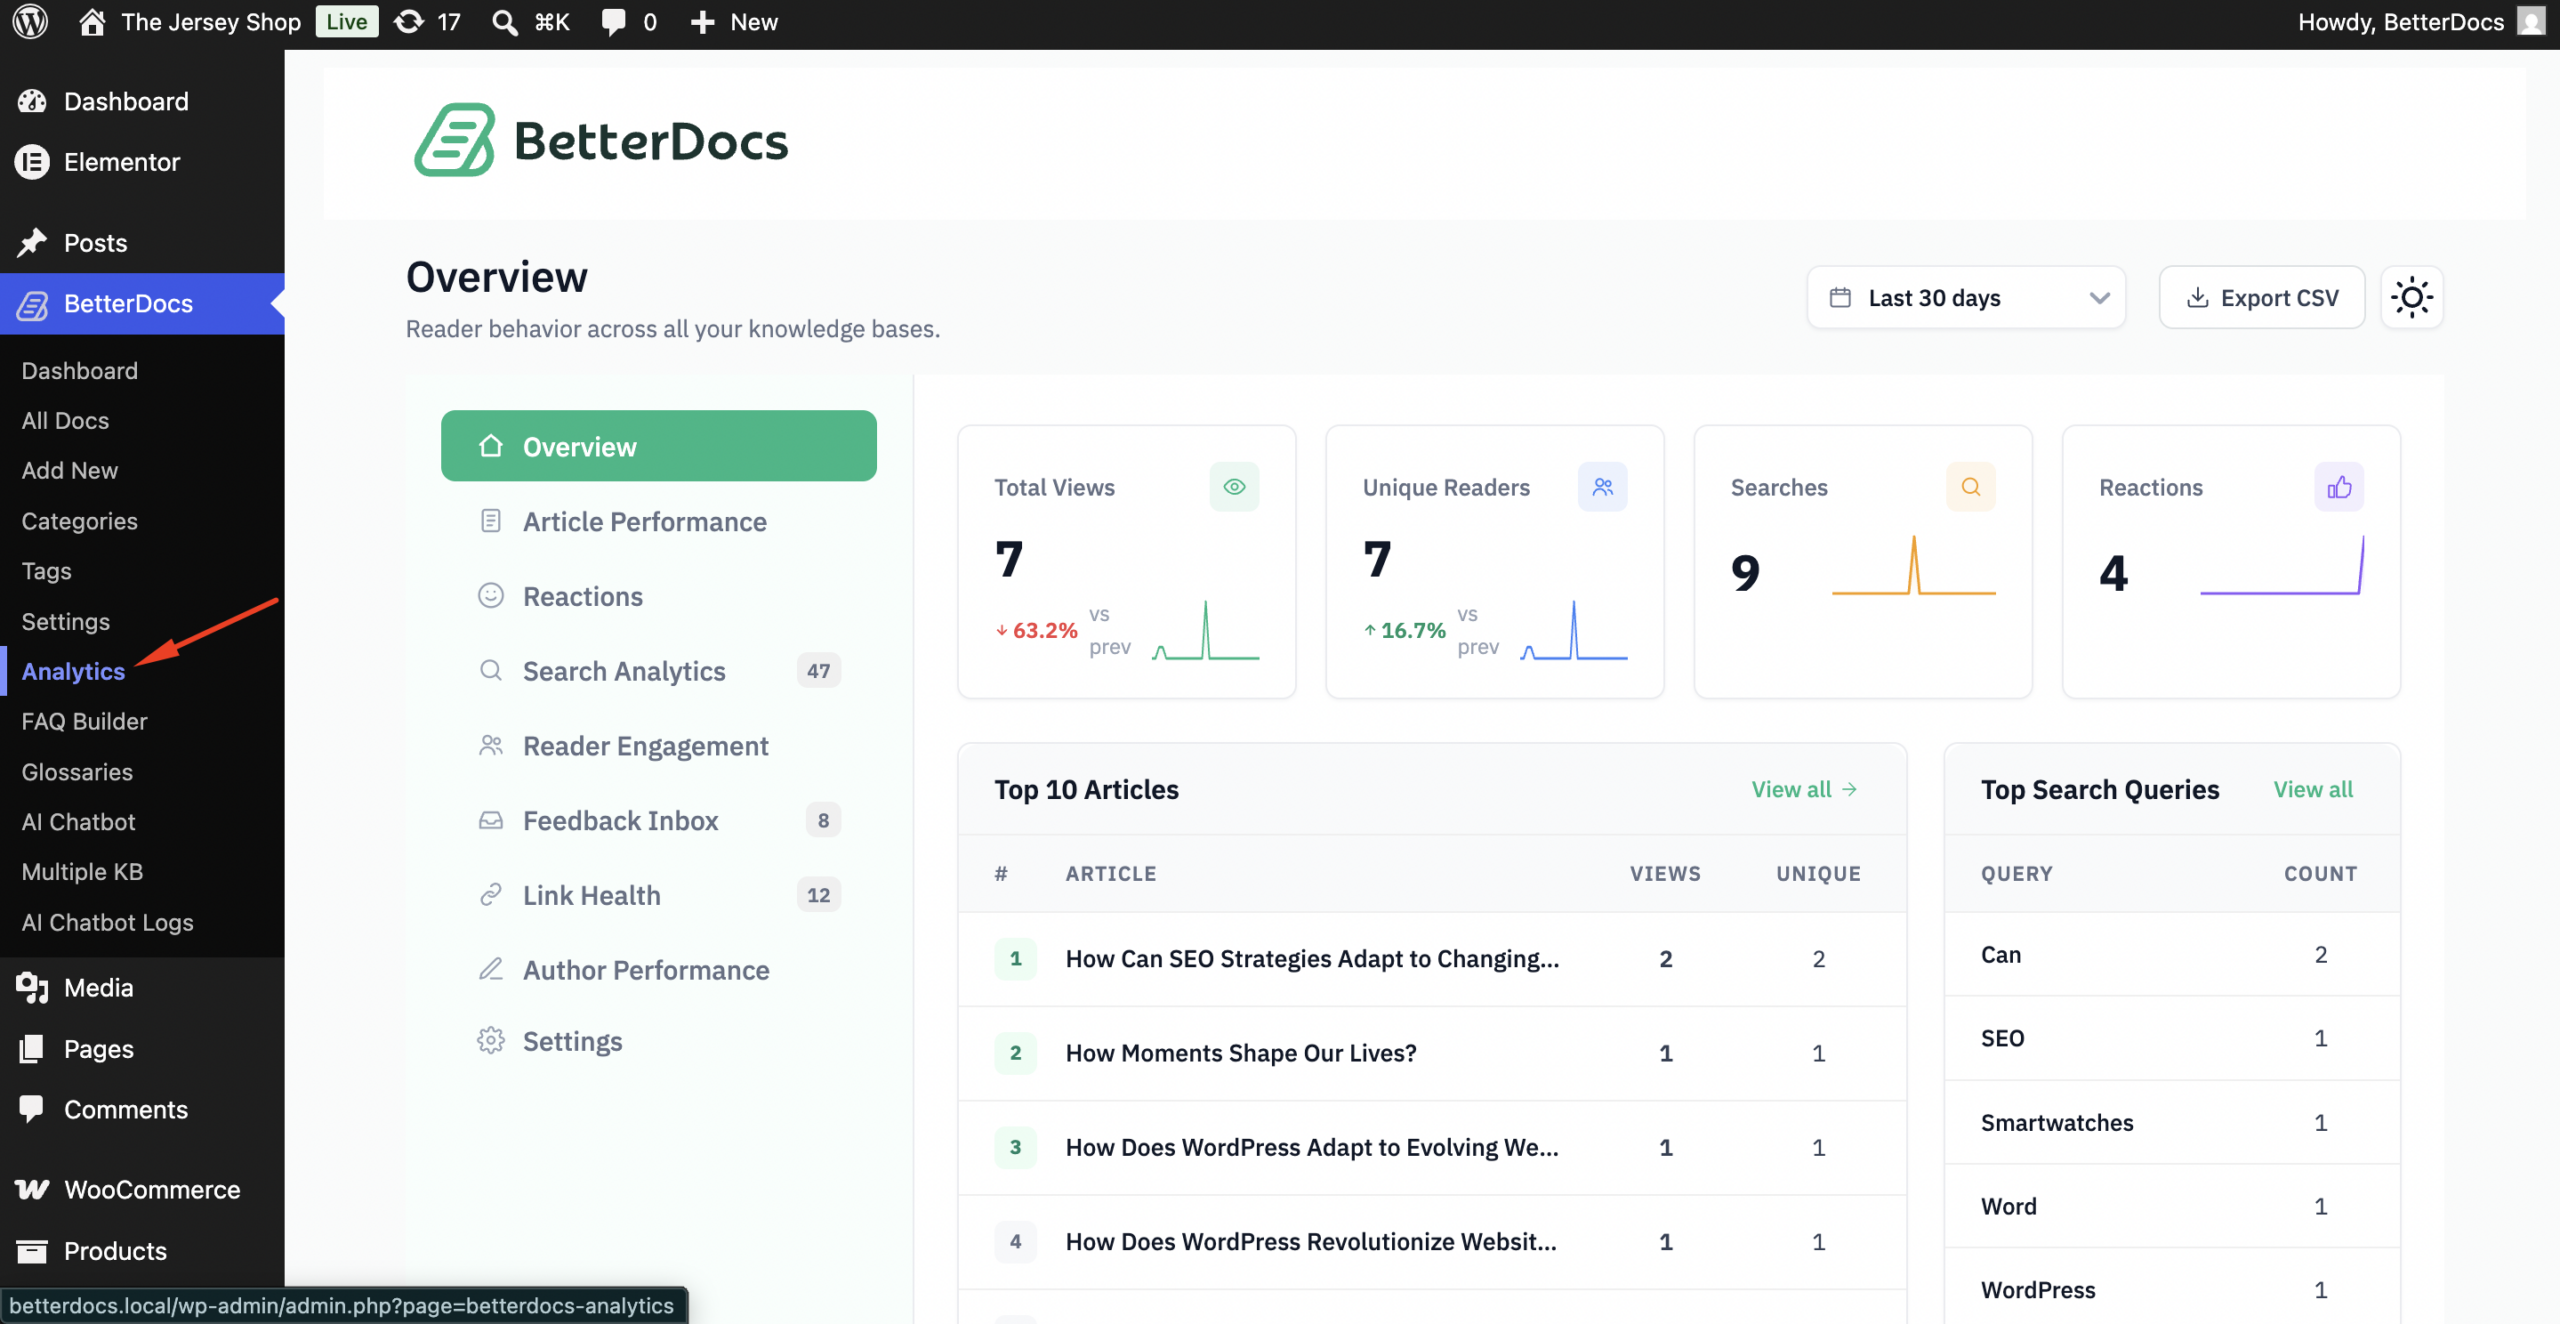
Task: Click the Reactions sparkline chart
Action: 2282,565
